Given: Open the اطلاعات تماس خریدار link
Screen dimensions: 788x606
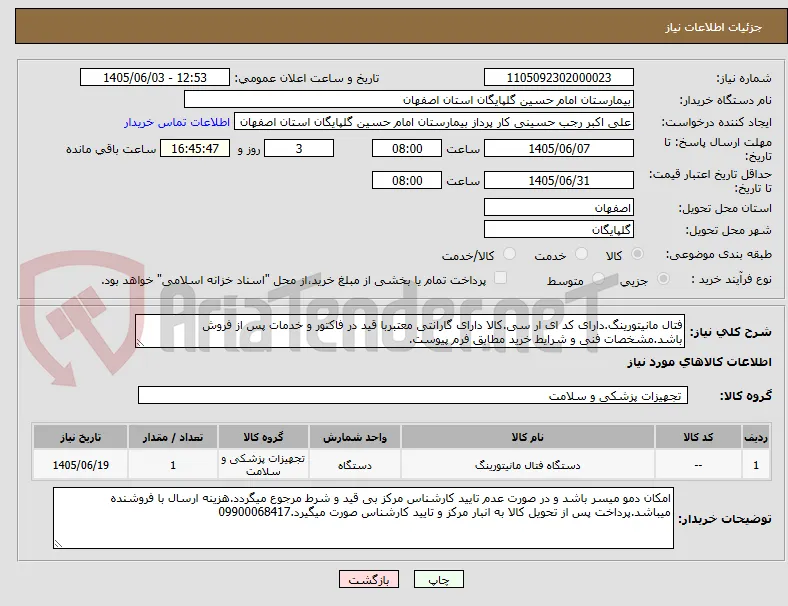Looking at the screenshot, I should [177, 122].
